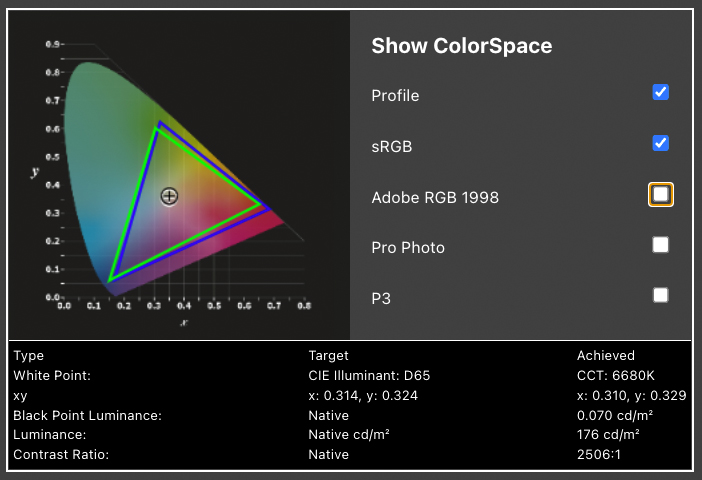
Task: Enable the P3 colorspace checkbox
Action: point(660,296)
